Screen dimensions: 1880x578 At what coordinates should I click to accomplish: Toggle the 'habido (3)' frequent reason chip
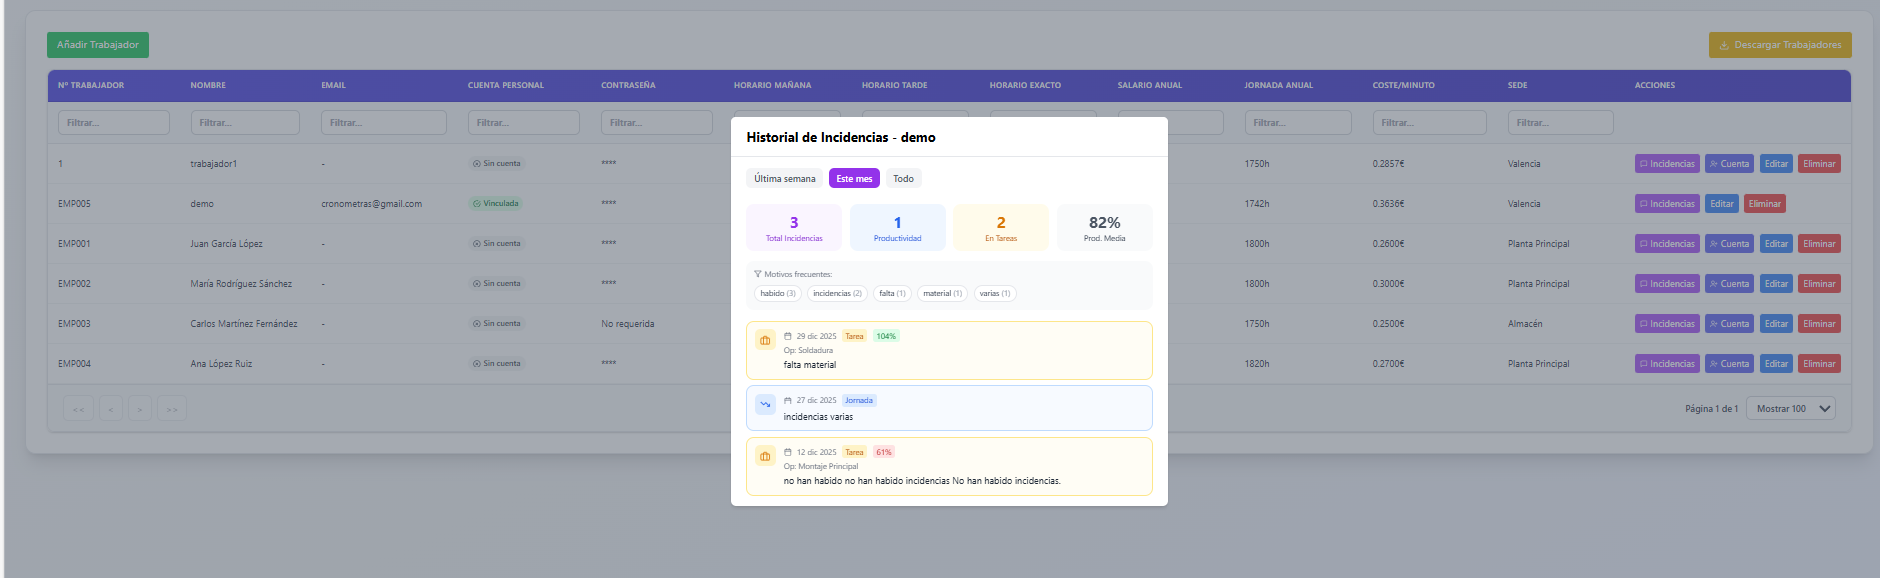click(x=777, y=294)
